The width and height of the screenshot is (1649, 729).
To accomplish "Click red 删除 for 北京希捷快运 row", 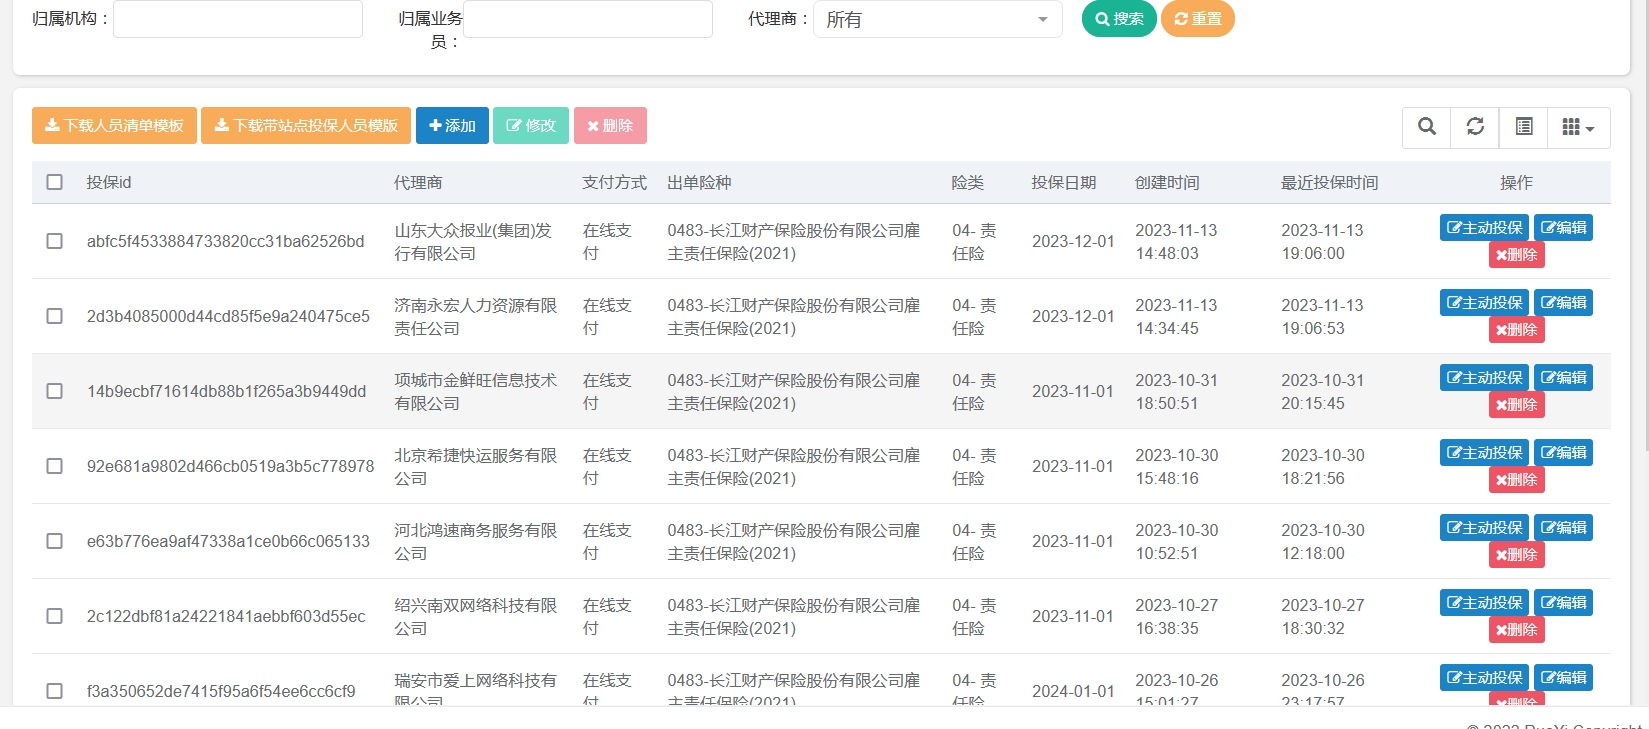I will [x=1516, y=480].
